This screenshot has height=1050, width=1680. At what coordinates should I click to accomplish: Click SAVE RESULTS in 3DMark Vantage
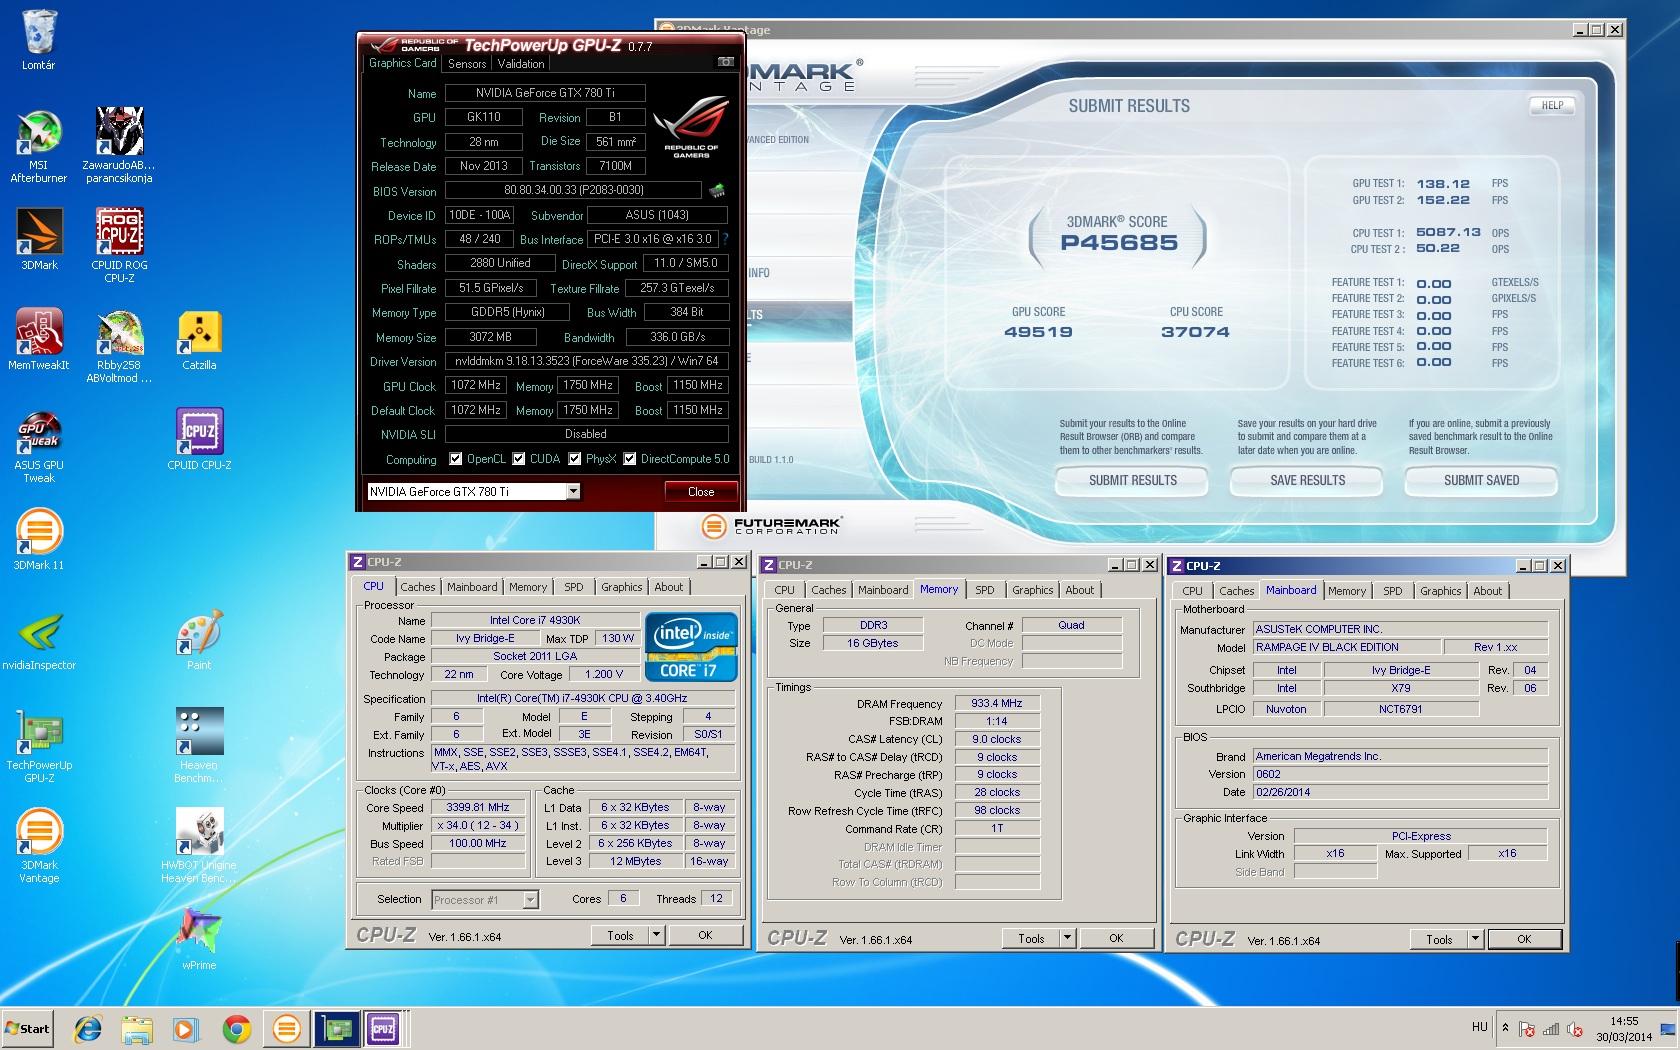pyautogui.click(x=1307, y=480)
